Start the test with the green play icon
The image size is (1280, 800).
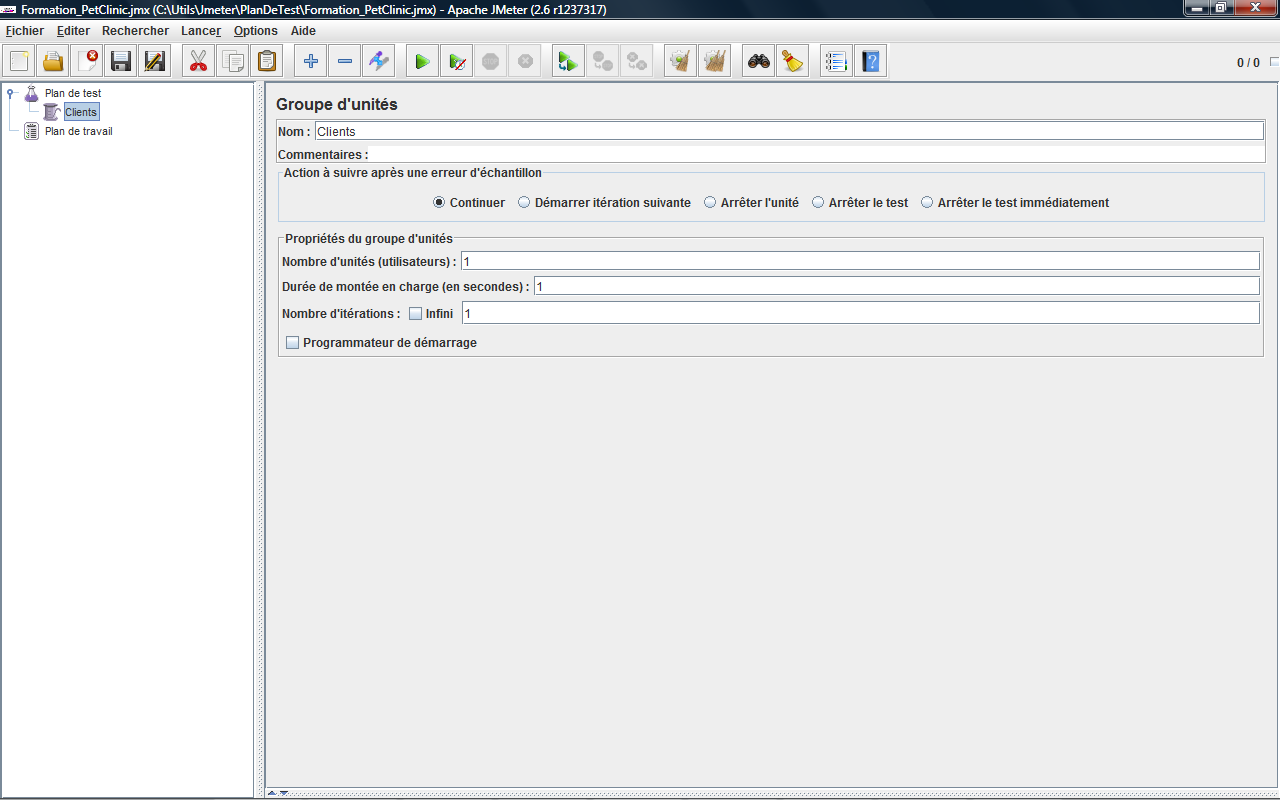(x=422, y=62)
